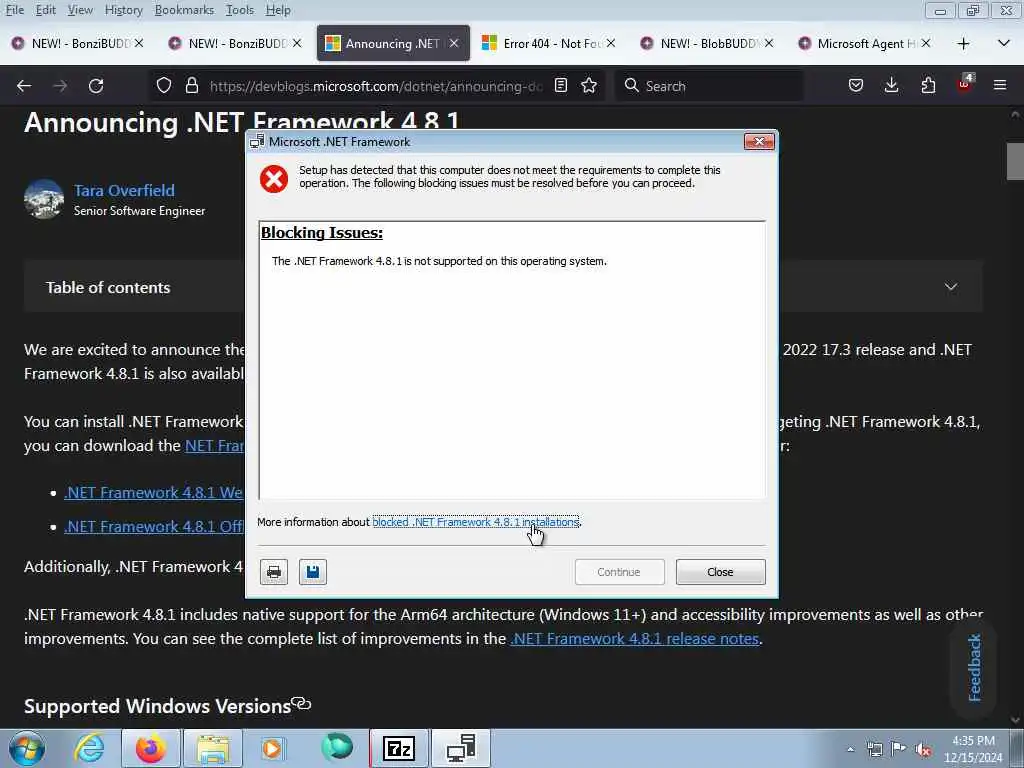Screen dimensions: 1024x768
Task: Click the padlock site info icon
Action: [x=191, y=86]
